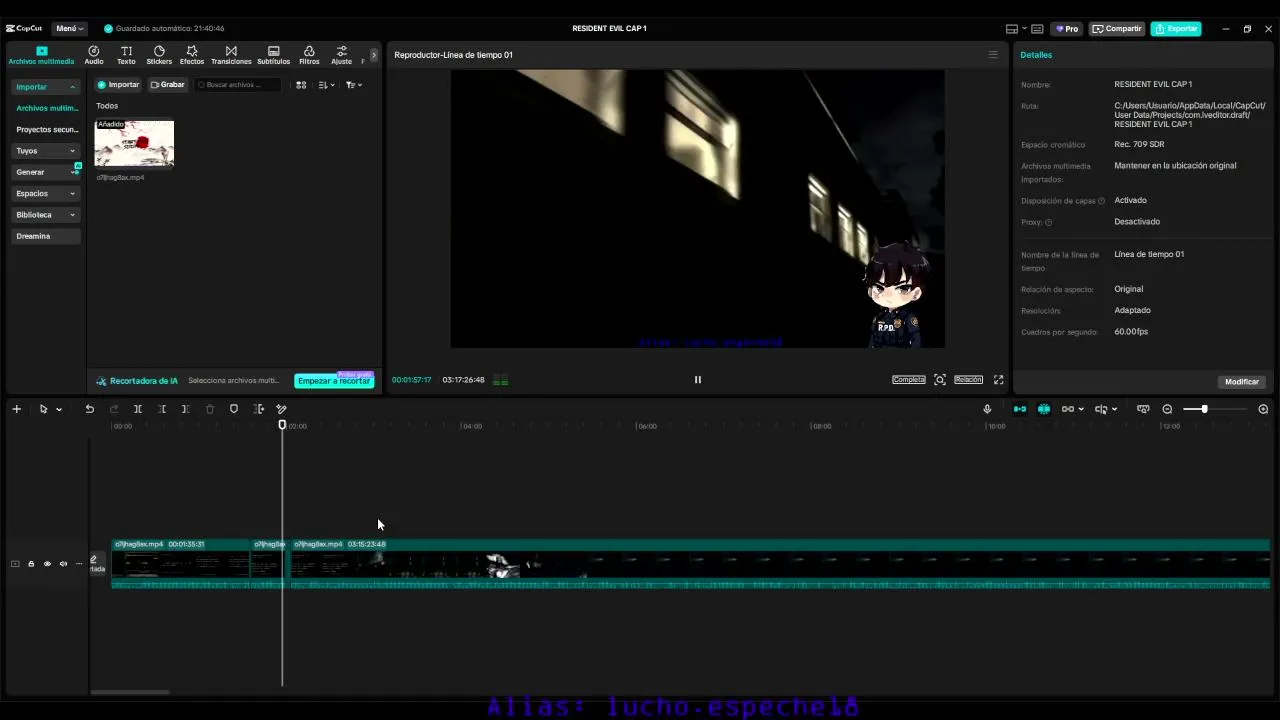Zoom in on the timeline

pos(1263,409)
